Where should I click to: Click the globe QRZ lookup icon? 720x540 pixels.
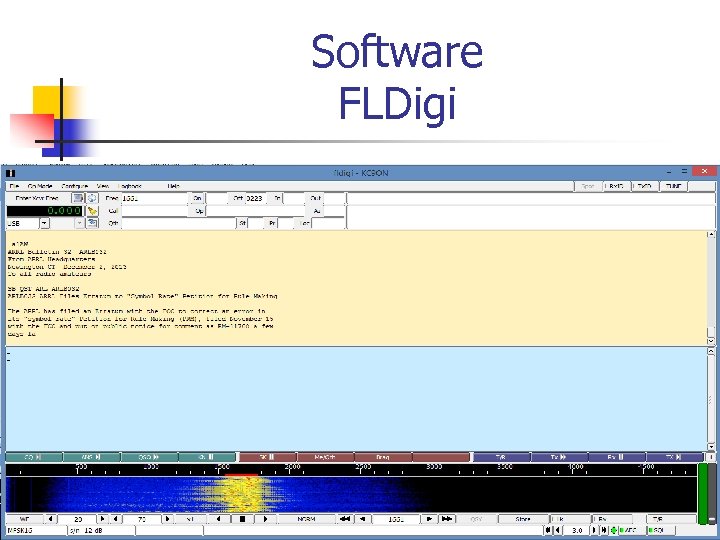(92, 198)
